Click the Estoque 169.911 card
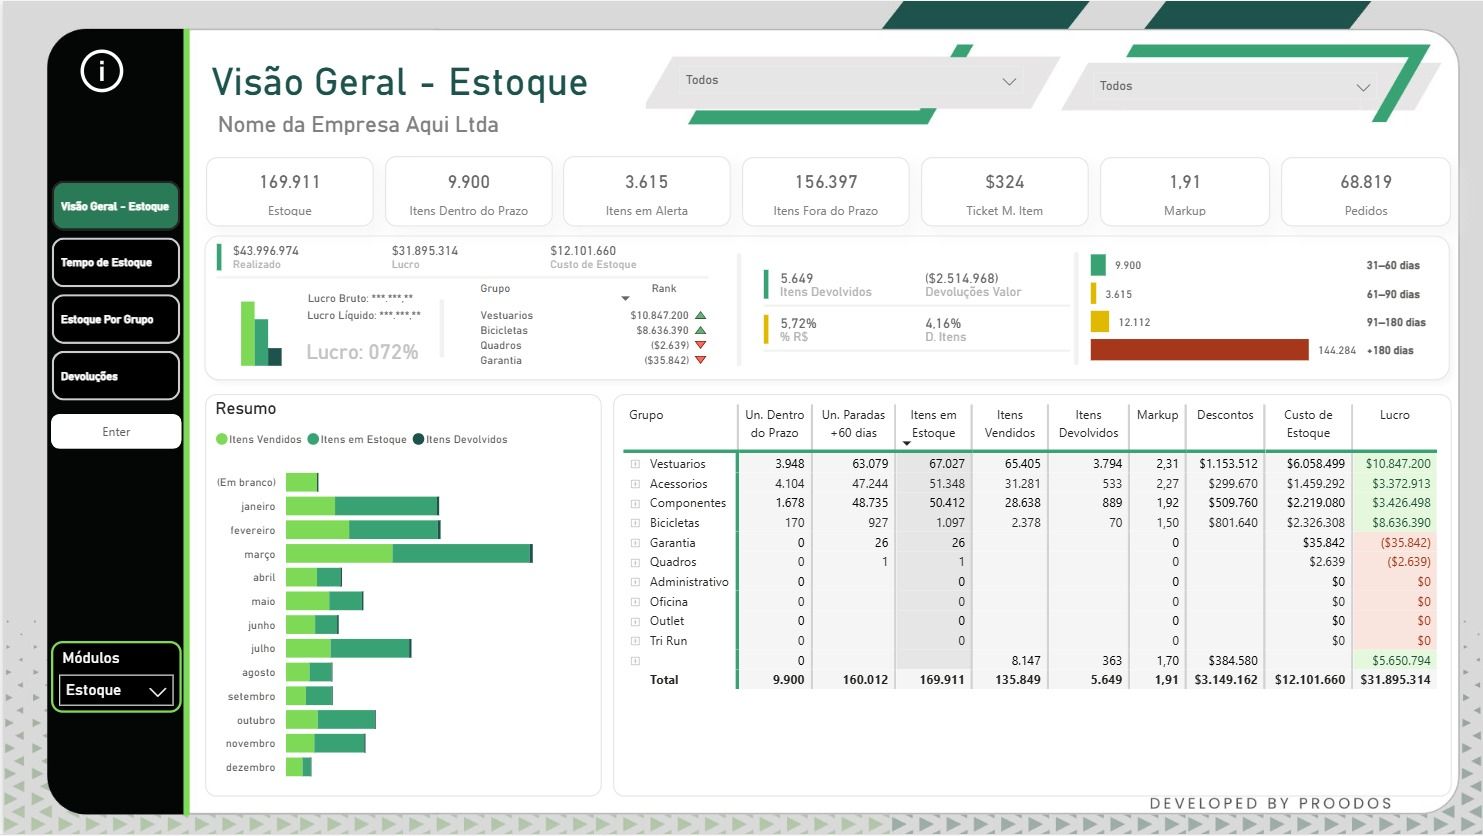Image resolution: width=1483 pixels, height=836 pixels. 290,192
